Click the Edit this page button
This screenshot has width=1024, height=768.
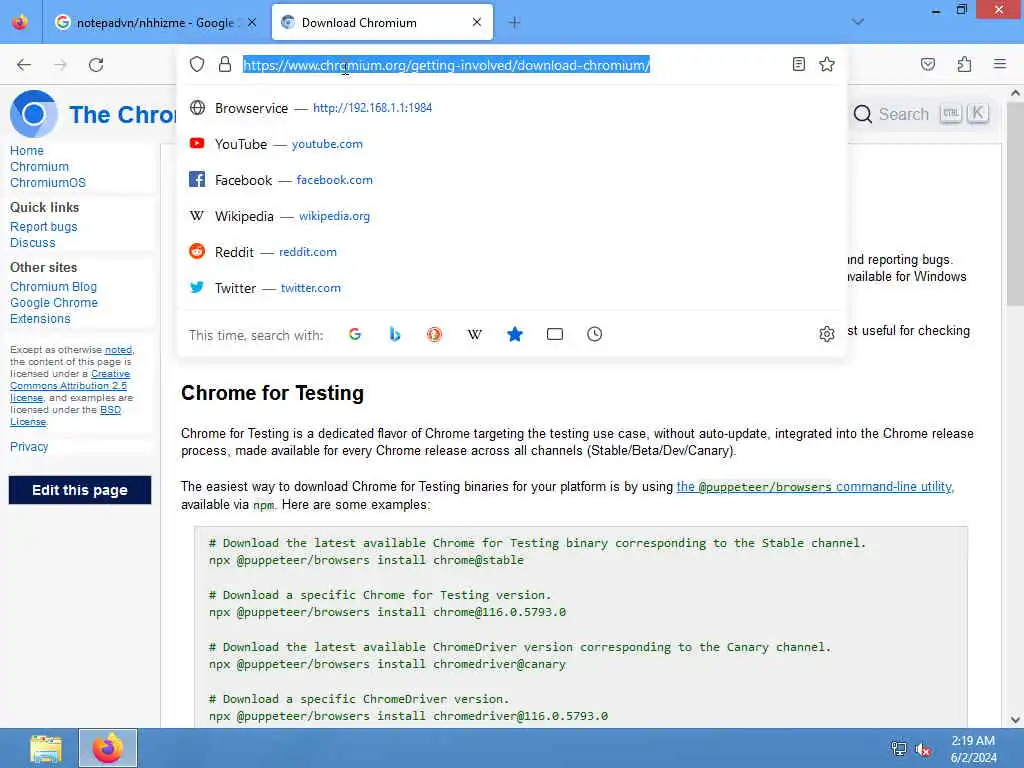pos(80,490)
